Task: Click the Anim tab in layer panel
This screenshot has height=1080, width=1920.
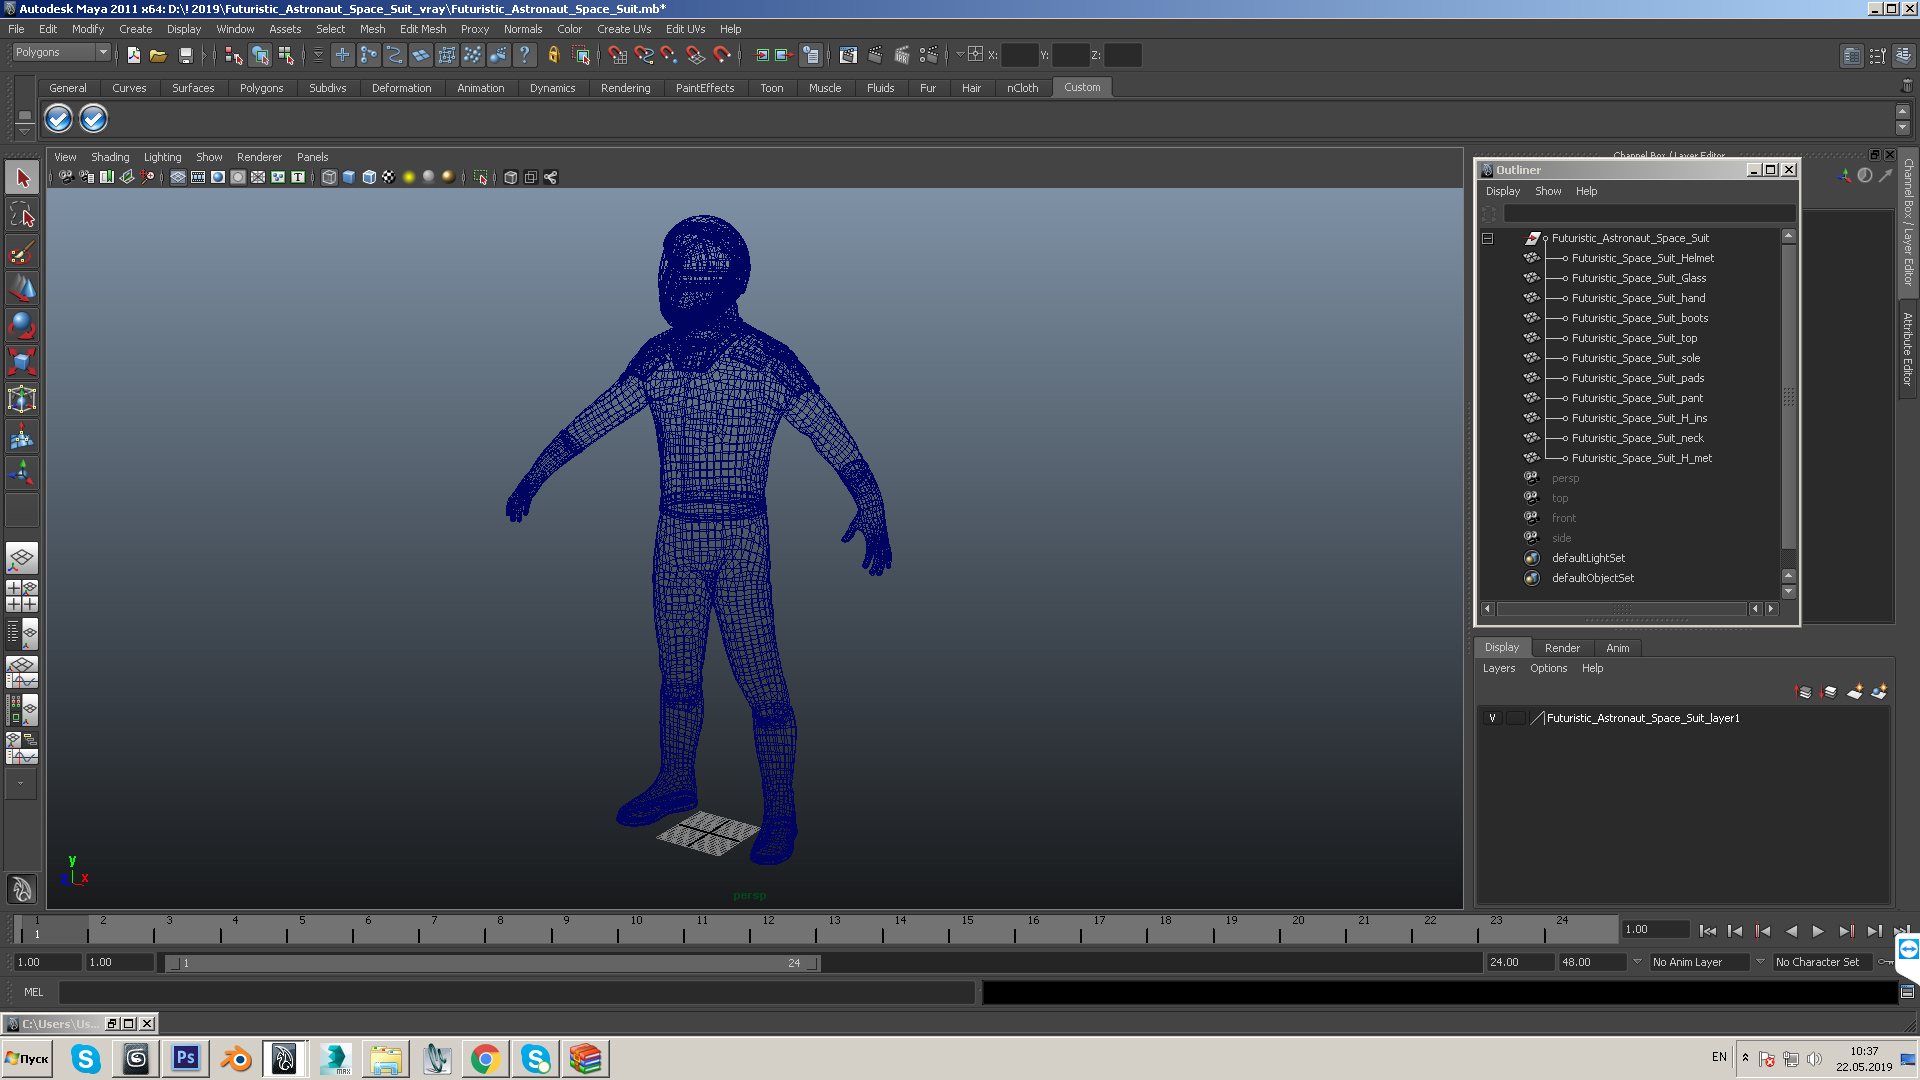Action: 1615,646
